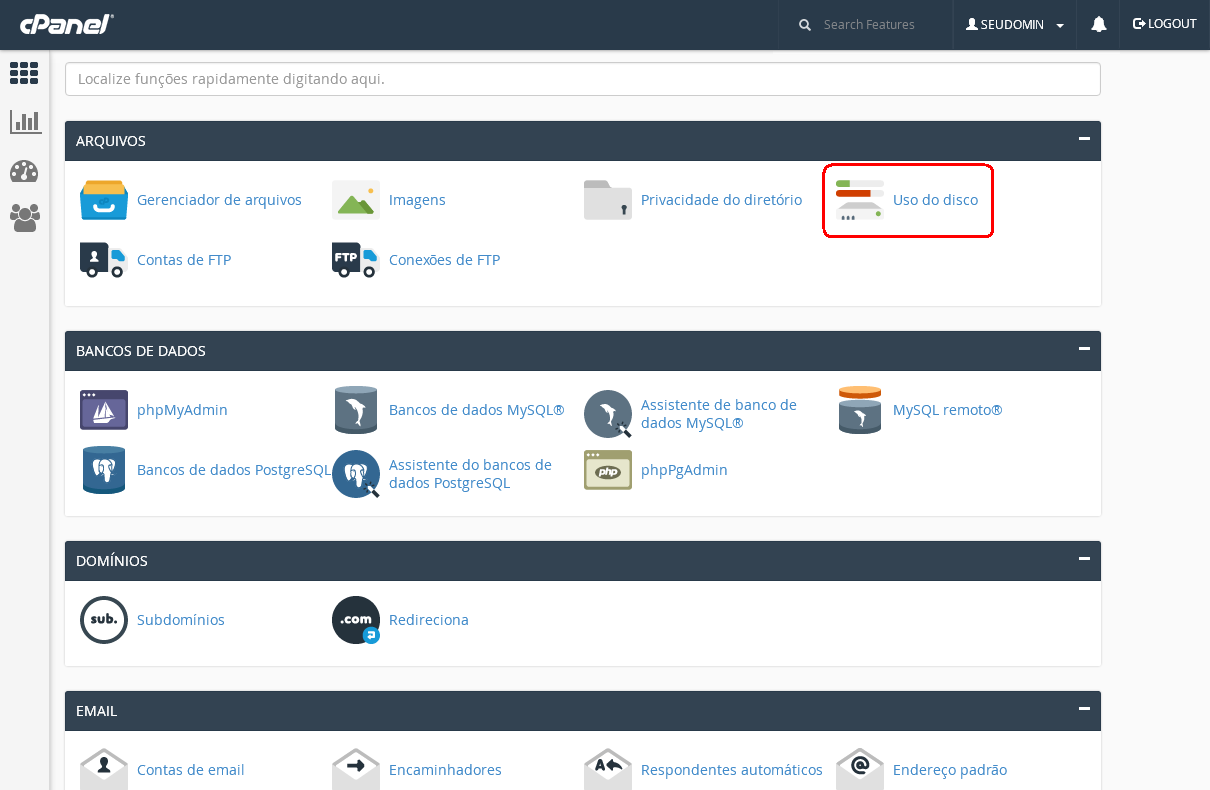The height and width of the screenshot is (790, 1210).
Task: Open Conexões de FTP link
Action: [444, 260]
